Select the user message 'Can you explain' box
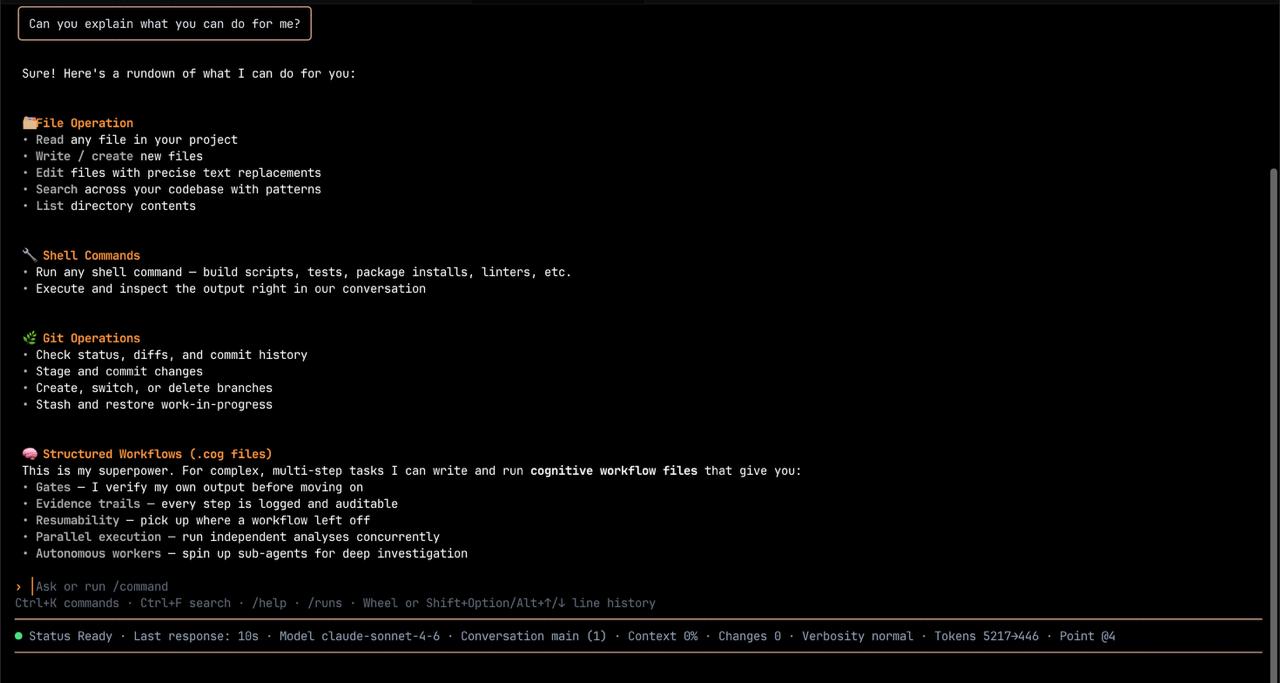The width and height of the screenshot is (1280, 683). coord(164,24)
